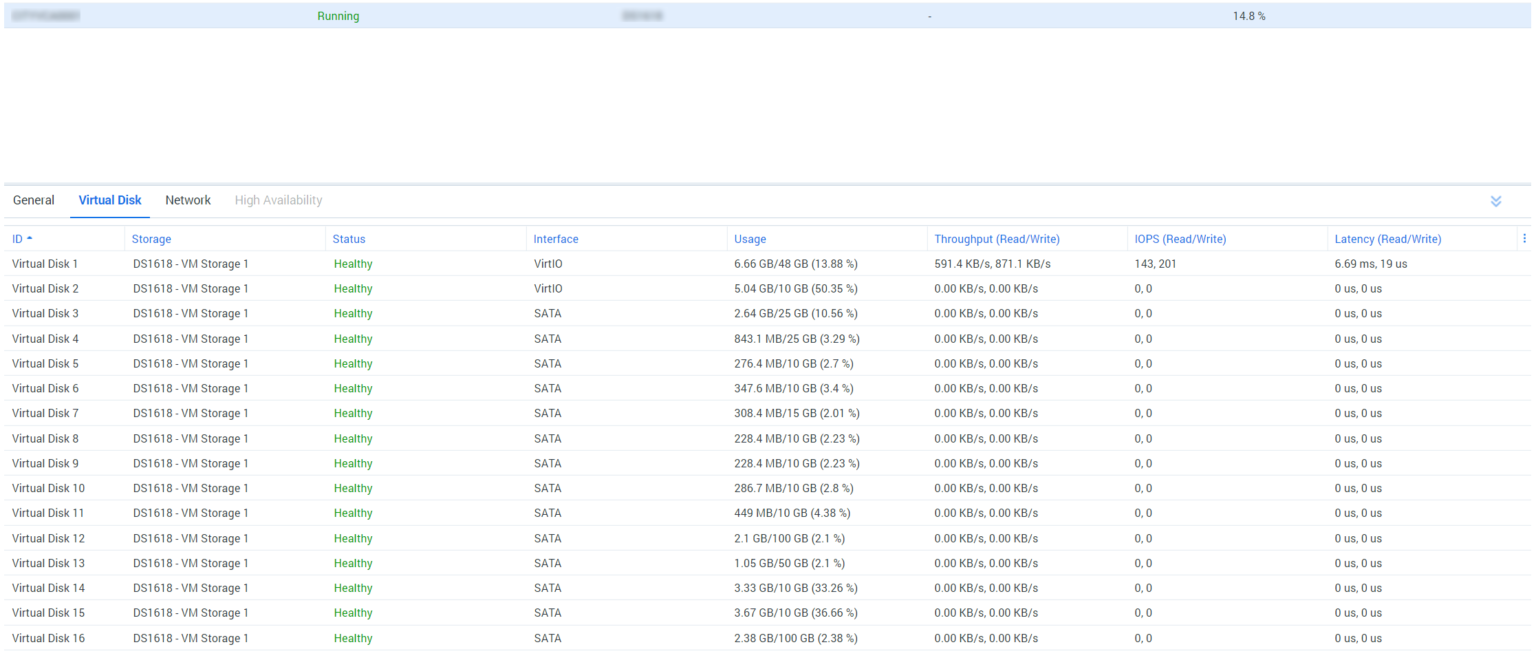Switch to the General tab
1536x658 pixels.
[x=33, y=200]
